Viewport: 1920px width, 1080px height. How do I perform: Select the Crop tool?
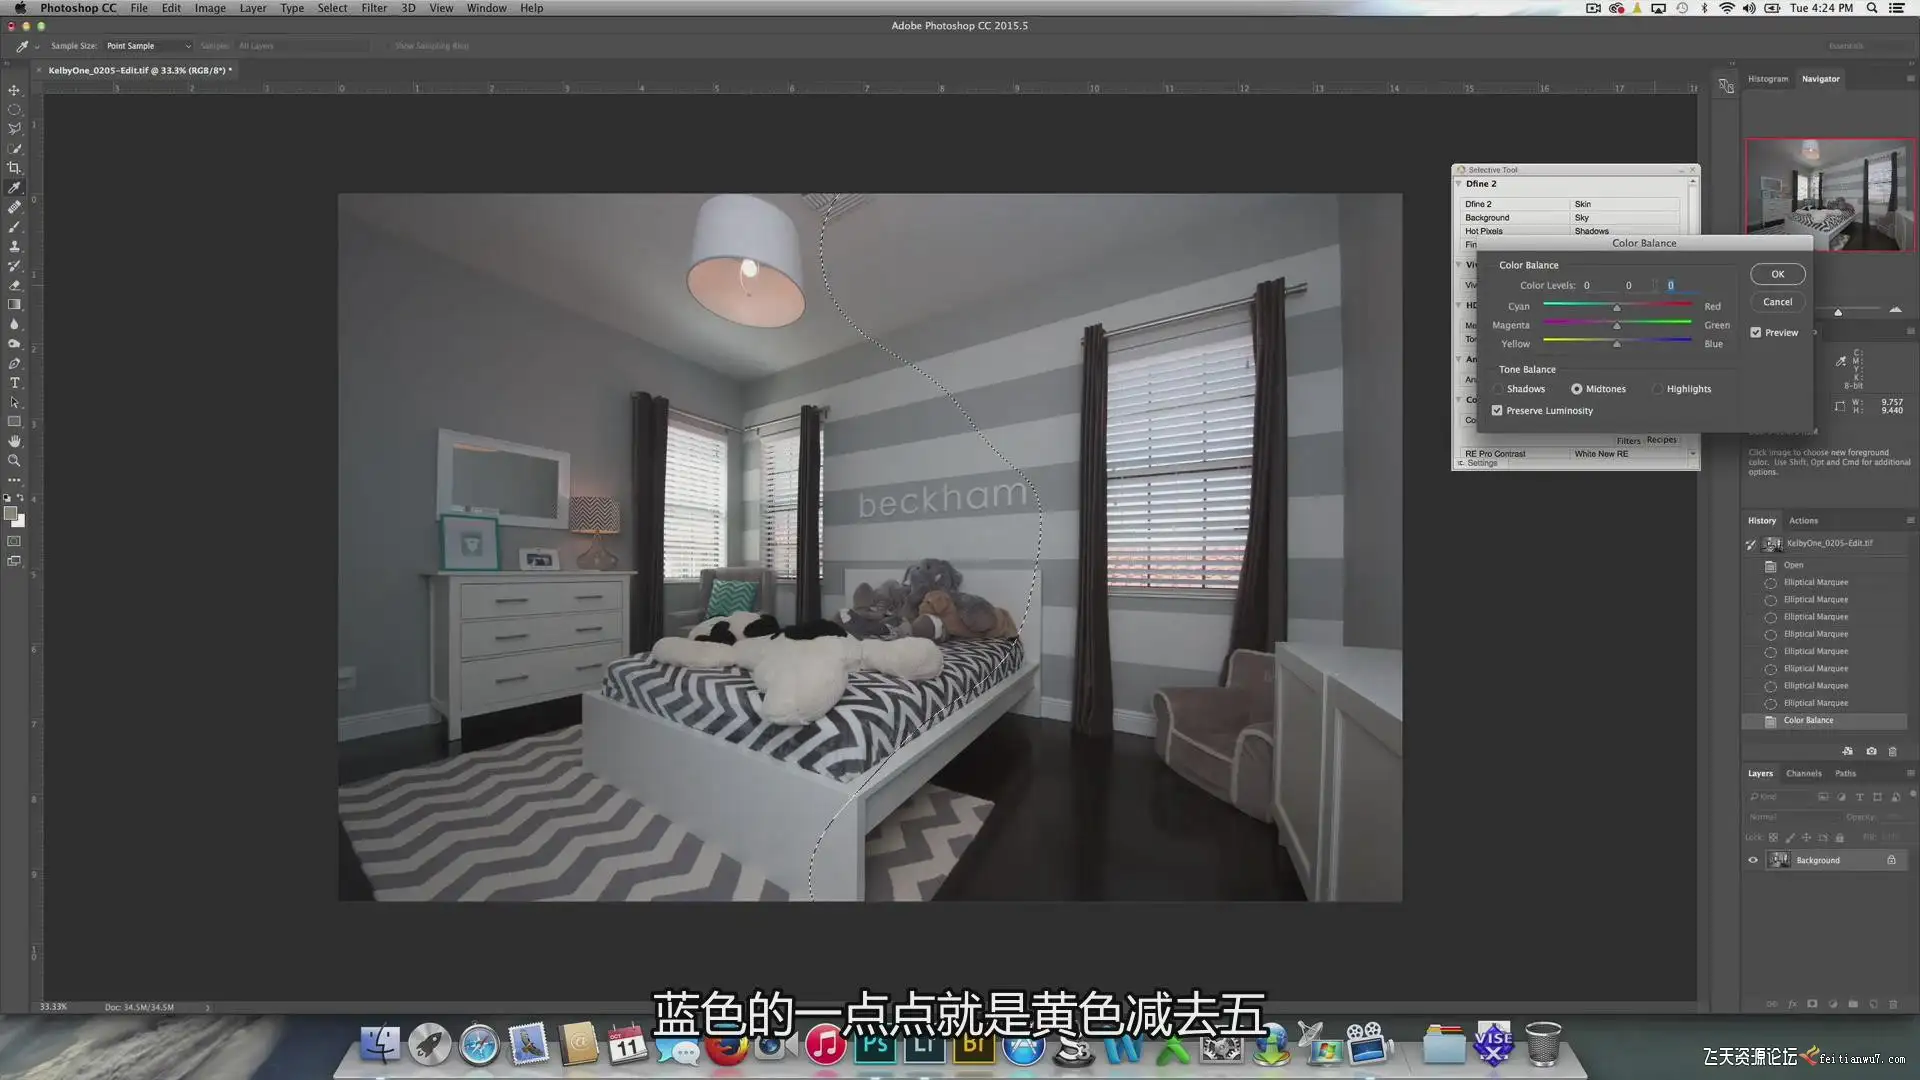coord(14,168)
